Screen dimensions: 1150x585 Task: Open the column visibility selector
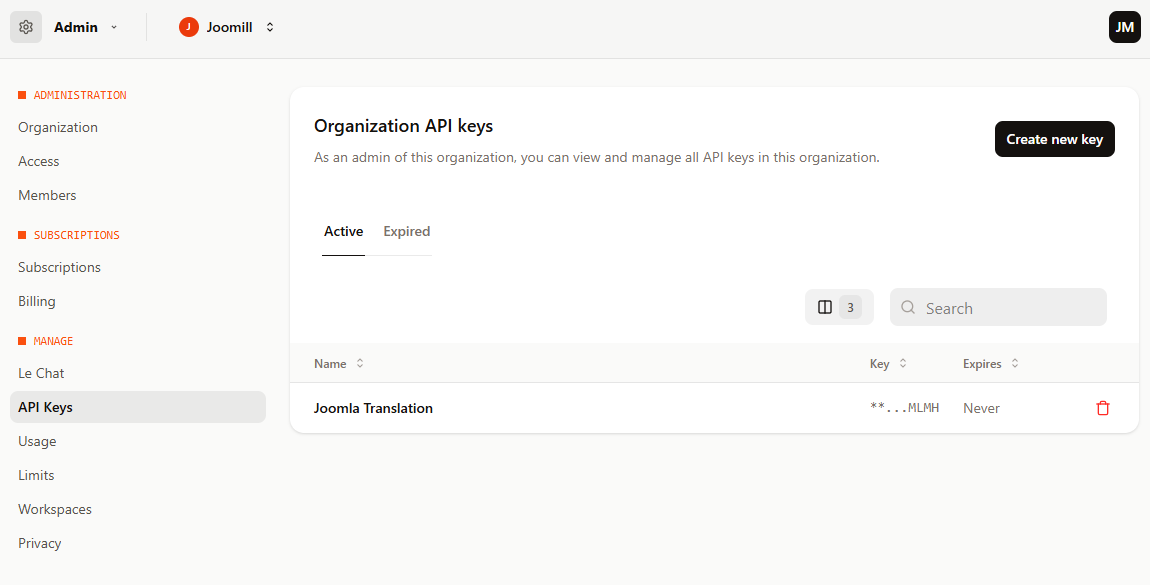(838, 307)
